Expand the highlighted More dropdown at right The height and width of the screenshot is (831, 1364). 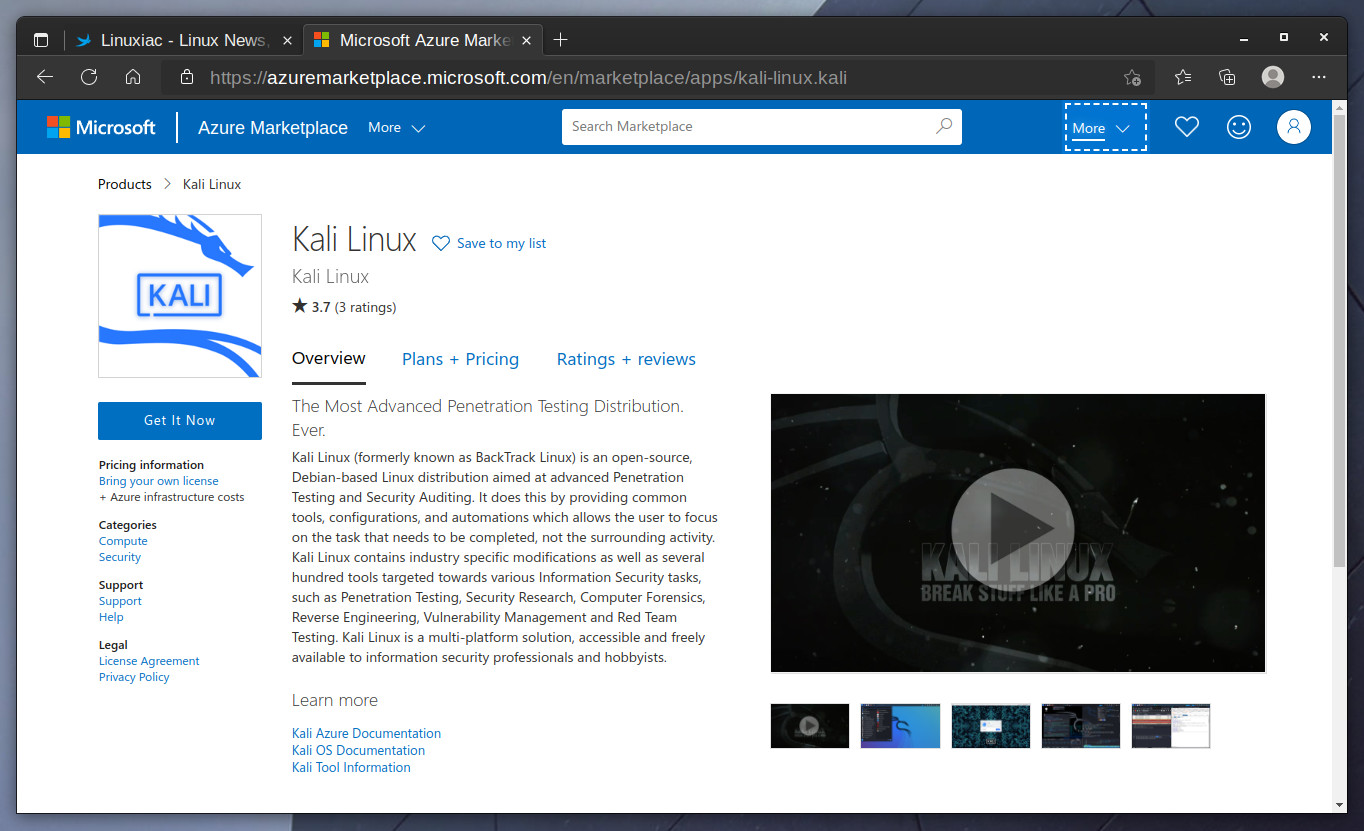point(1105,127)
